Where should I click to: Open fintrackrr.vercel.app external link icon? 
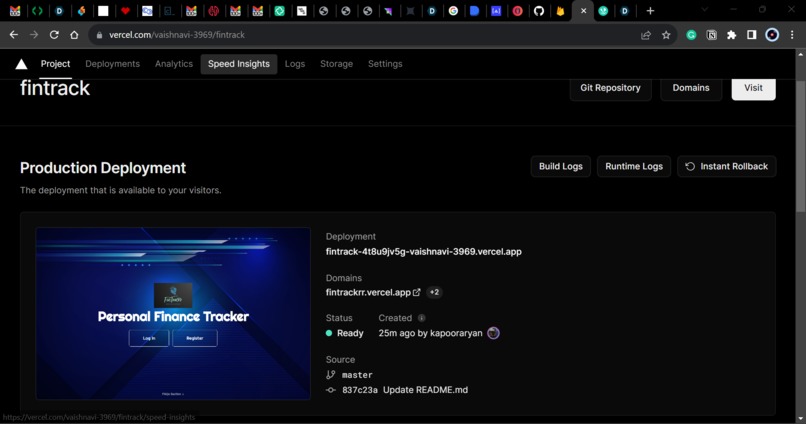[x=416, y=292]
